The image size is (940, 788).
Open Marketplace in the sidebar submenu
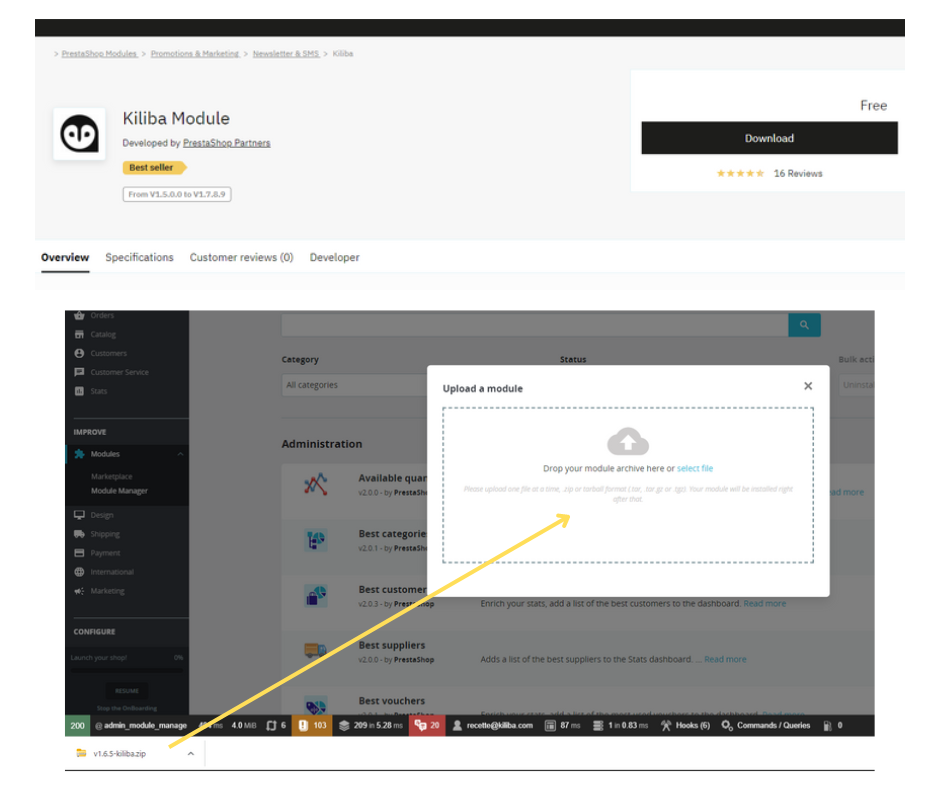[112, 477]
